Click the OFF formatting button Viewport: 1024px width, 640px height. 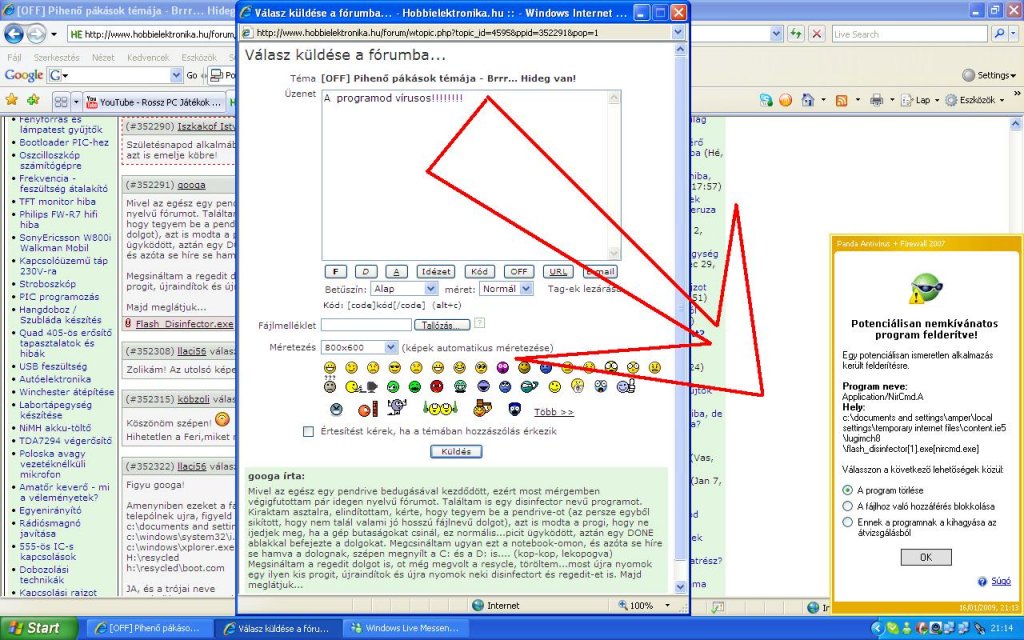click(519, 271)
